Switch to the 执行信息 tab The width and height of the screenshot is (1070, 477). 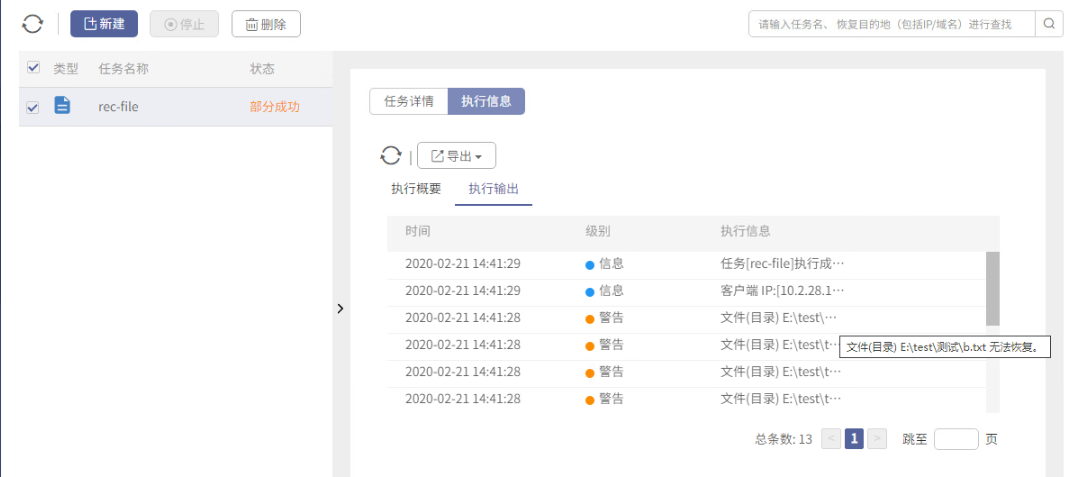point(487,102)
